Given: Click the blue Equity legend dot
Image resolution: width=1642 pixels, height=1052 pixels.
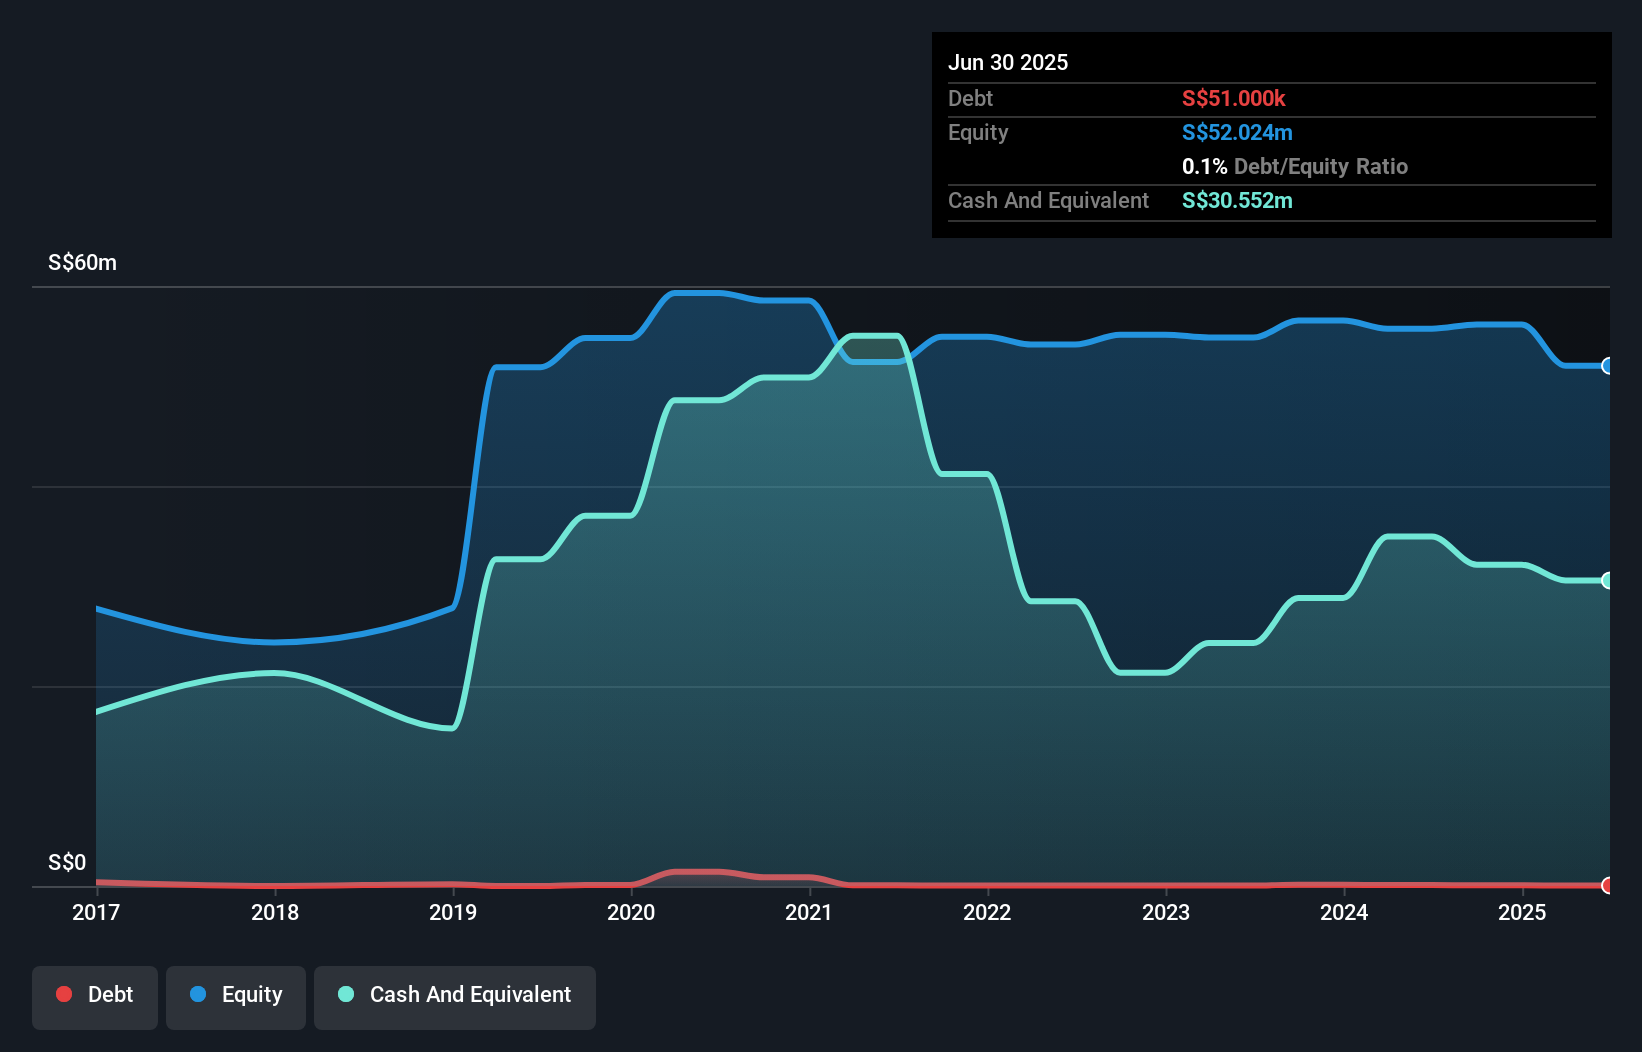Looking at the screenshot, I should (198, 995).
